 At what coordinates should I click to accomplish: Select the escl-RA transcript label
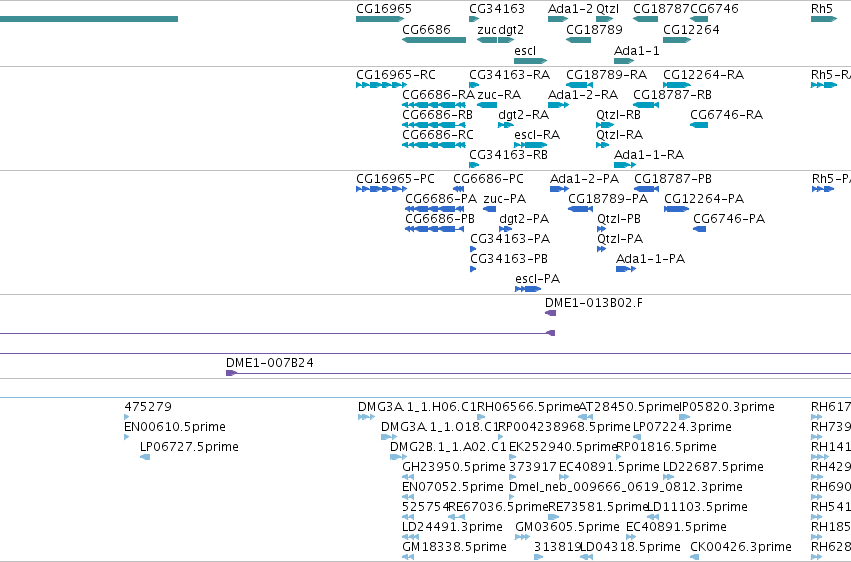537,135
